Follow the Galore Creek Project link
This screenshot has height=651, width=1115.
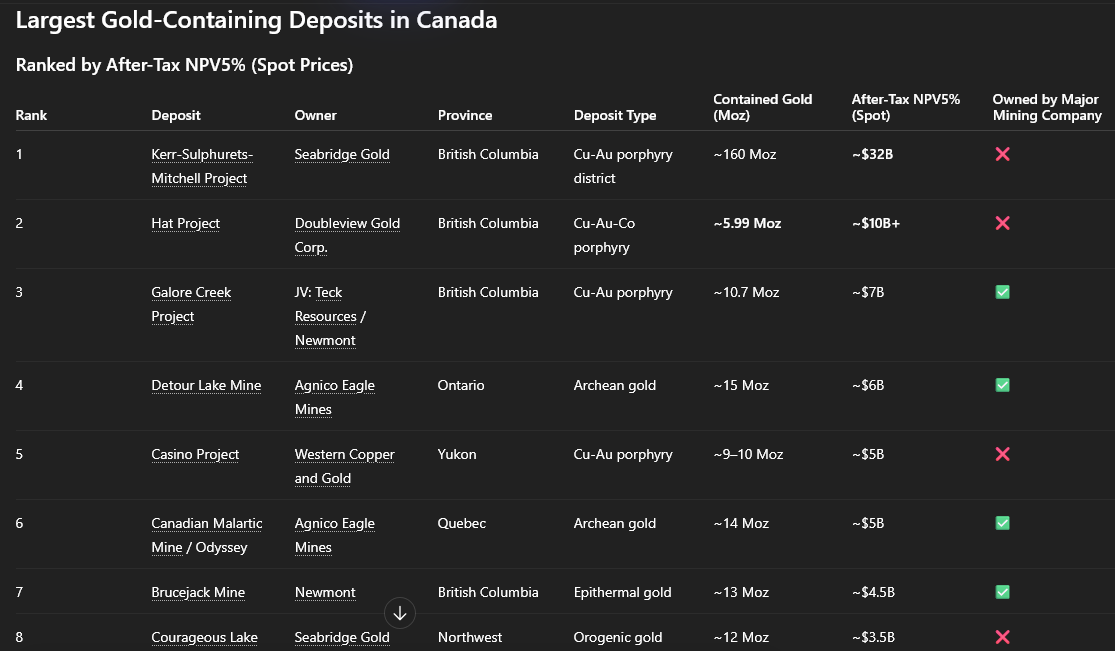[191, 293]
